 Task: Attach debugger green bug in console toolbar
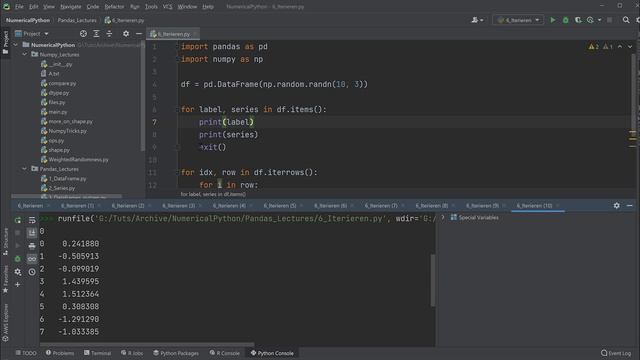coord(18,259)
